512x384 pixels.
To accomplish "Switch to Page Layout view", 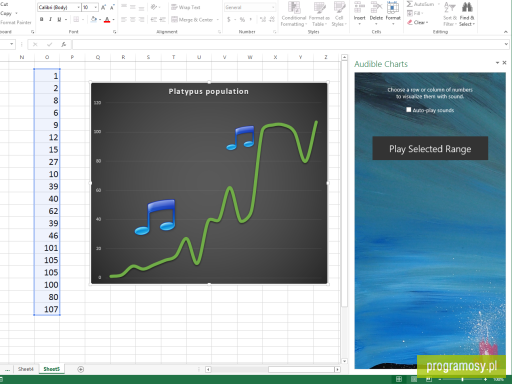I will point(414,379).
